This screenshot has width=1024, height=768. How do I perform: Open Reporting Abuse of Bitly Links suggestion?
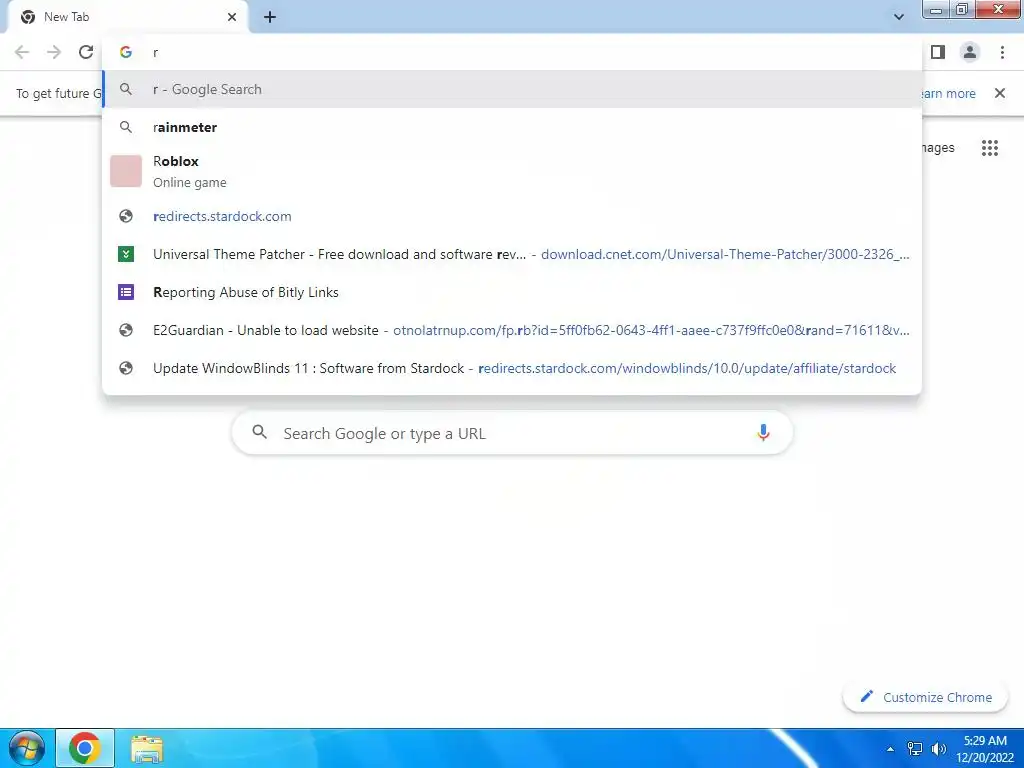(512, 292)
